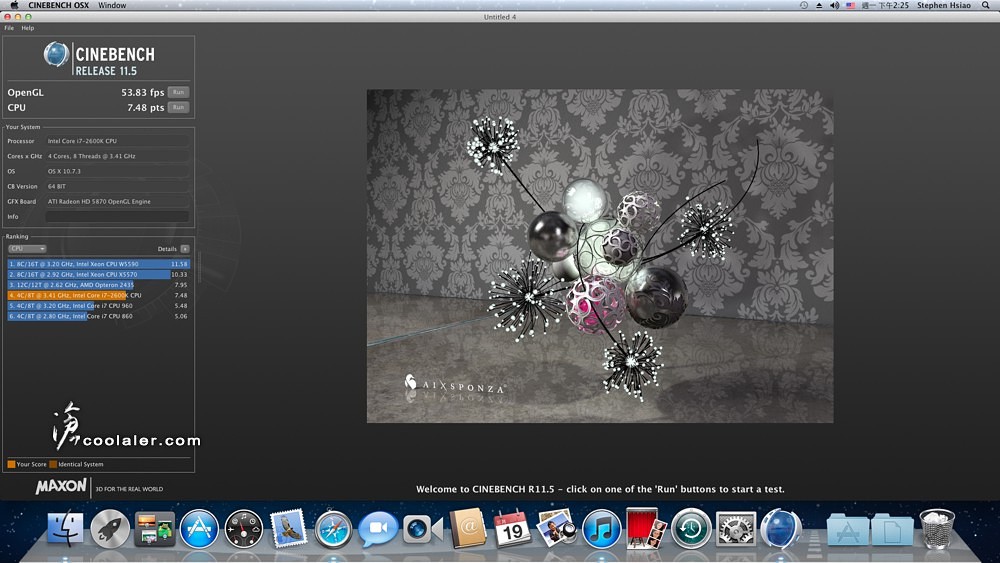Viewport: 1000px width, 563px height.
Task: Open Time Machine icon in dock
Action: pos(691,529)
